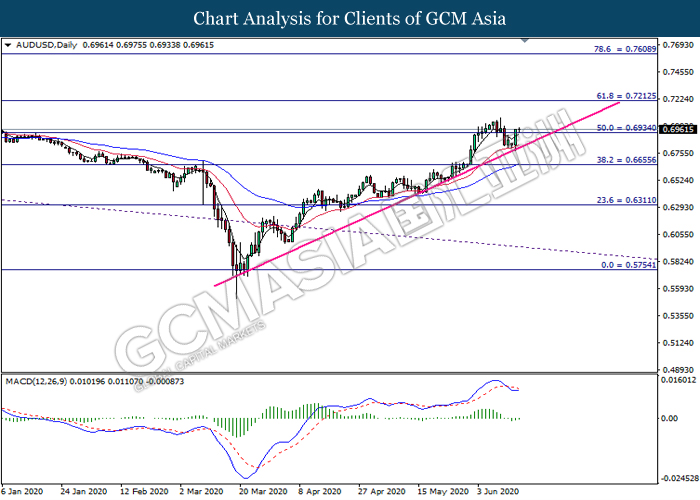Click the 20 Mar 2020 date label
The width and height of the screenshot is (700, 500).
pos(263,492)
